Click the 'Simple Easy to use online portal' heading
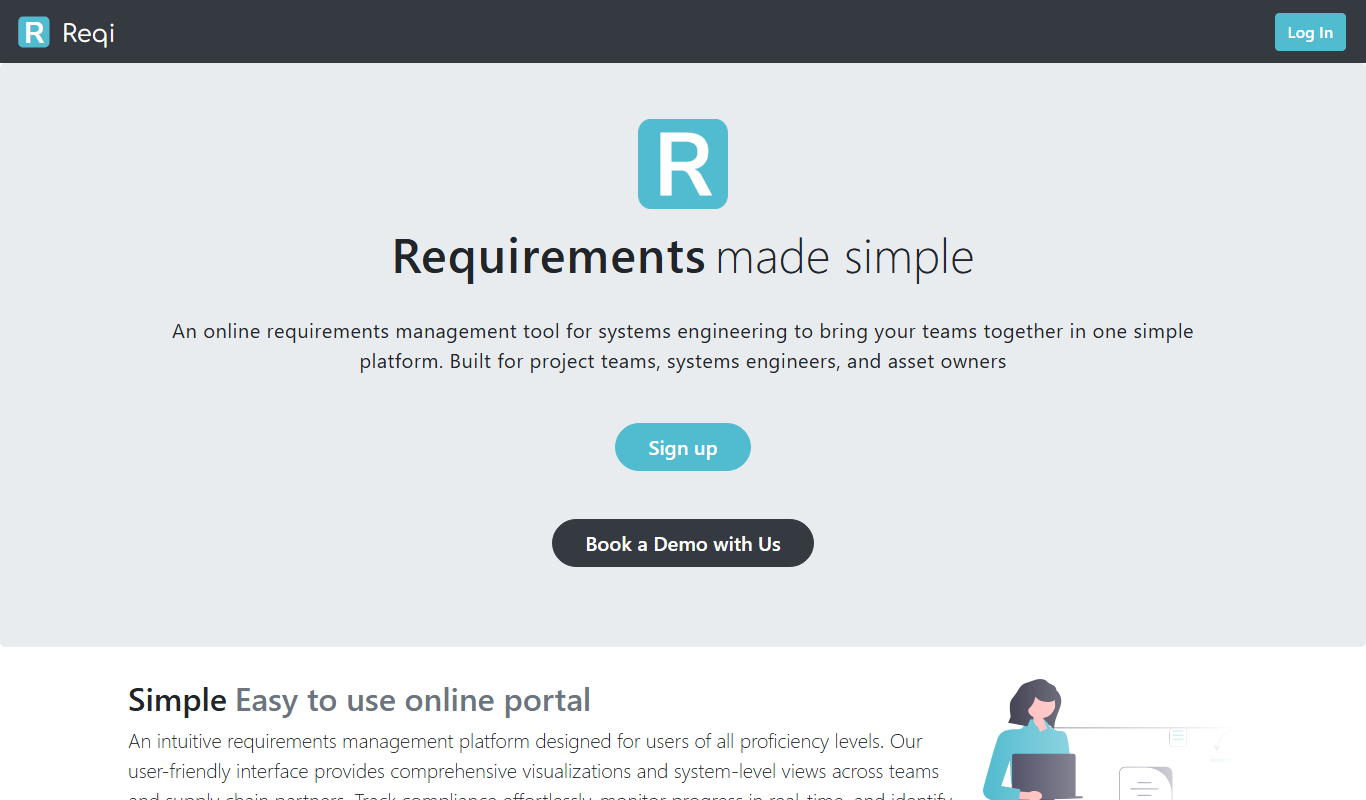Screen dimensions: 1366x800 (x=359, y=700)
